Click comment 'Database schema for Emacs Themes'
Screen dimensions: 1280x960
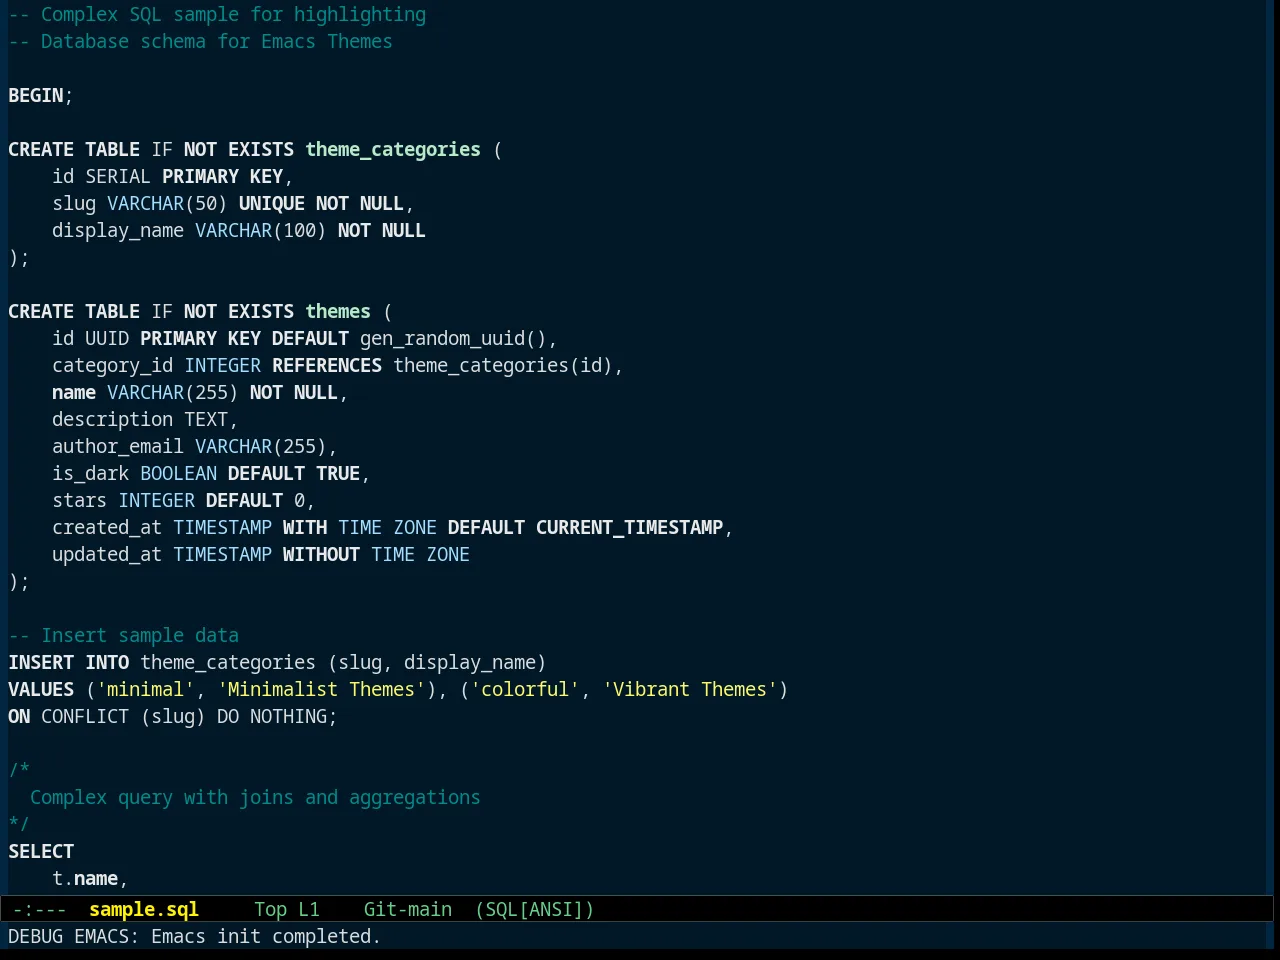217,41
